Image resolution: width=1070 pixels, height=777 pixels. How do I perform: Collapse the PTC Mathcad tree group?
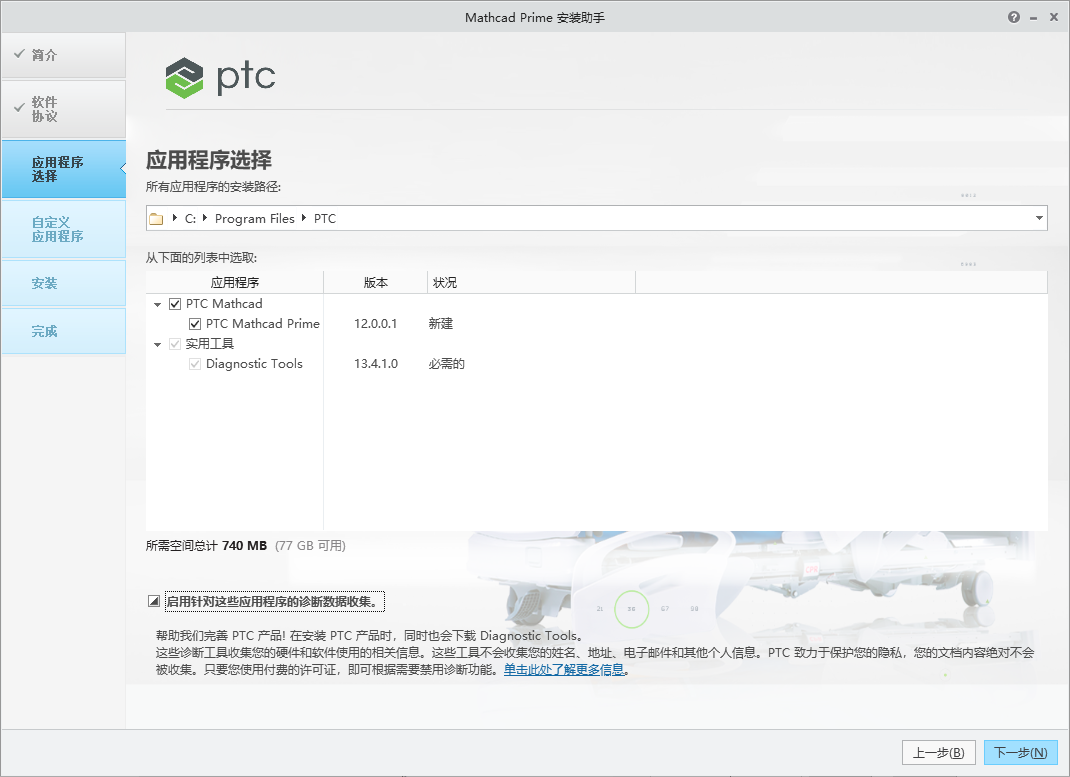point(158,304)
